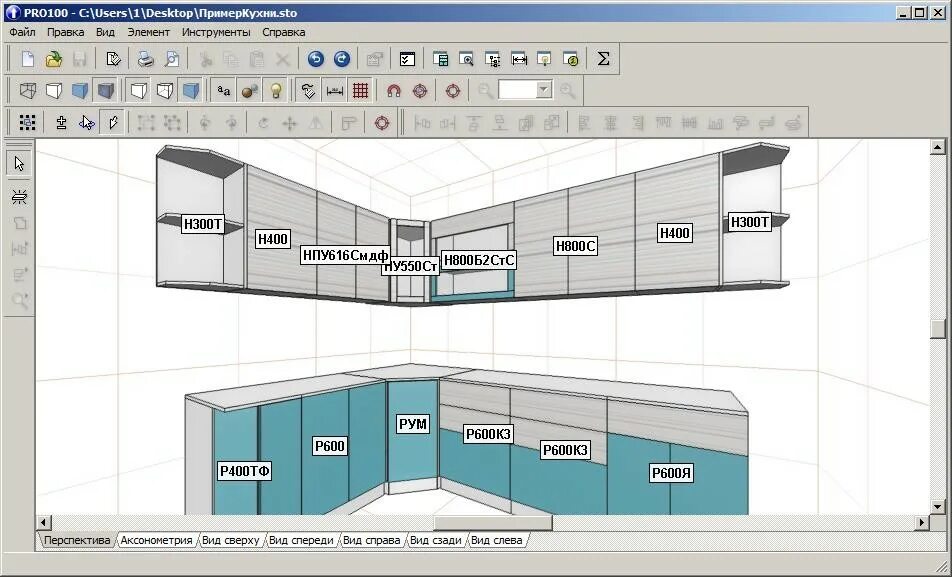Toggle photorealistic rendering sphere button
The height and width of the screenshot is (577, 952).
point(250,91)
